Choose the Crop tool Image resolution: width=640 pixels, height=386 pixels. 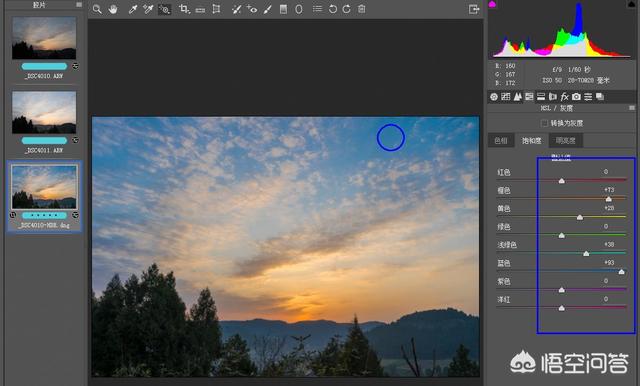click(184, 9)
